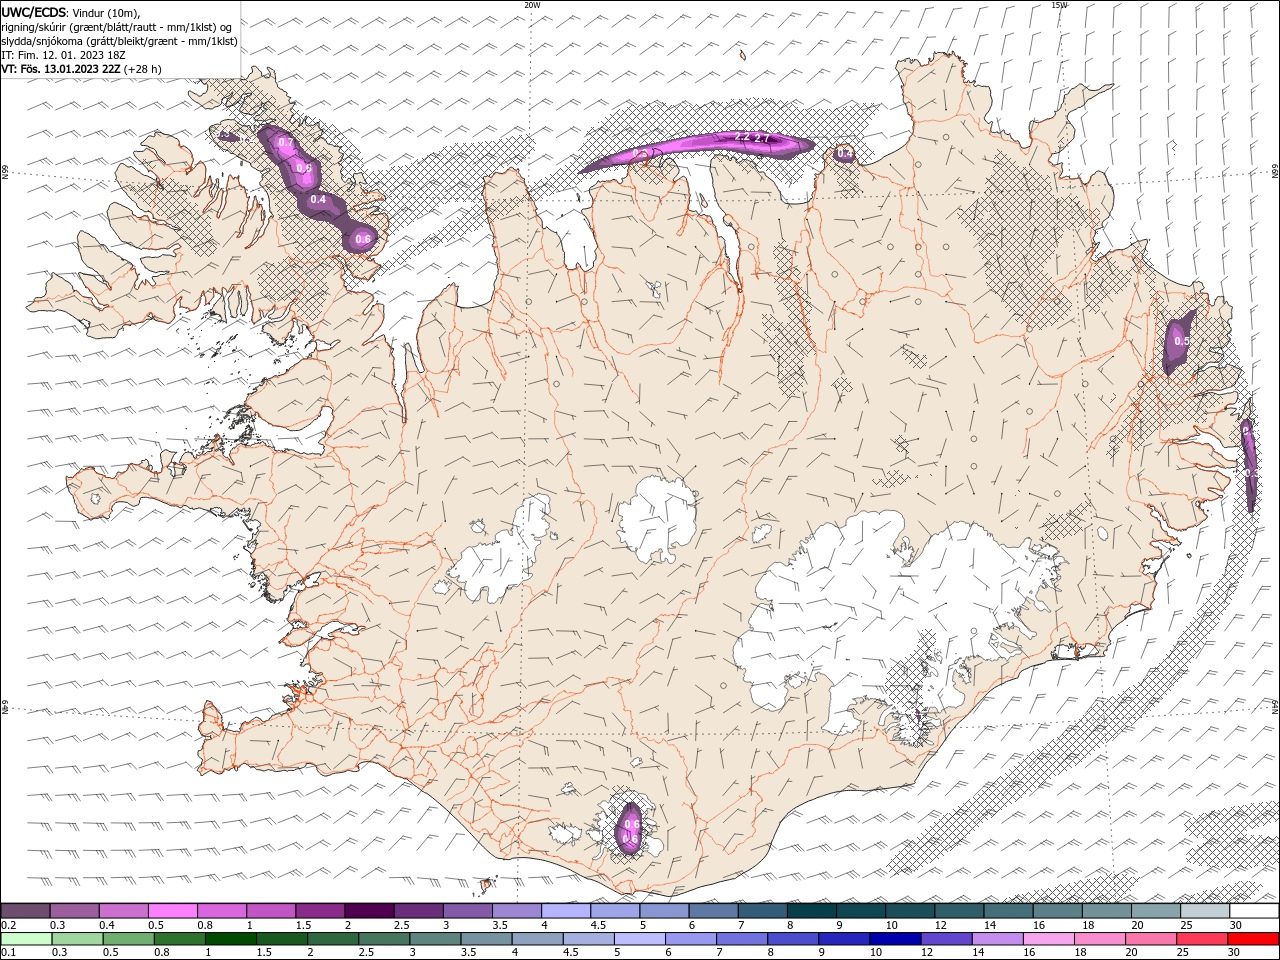Image resolution: width=1280 pixels, height=960 pixels.
Task: Click the bright pink swatch between 0.5 and 0.8
Action: [172, 911]
